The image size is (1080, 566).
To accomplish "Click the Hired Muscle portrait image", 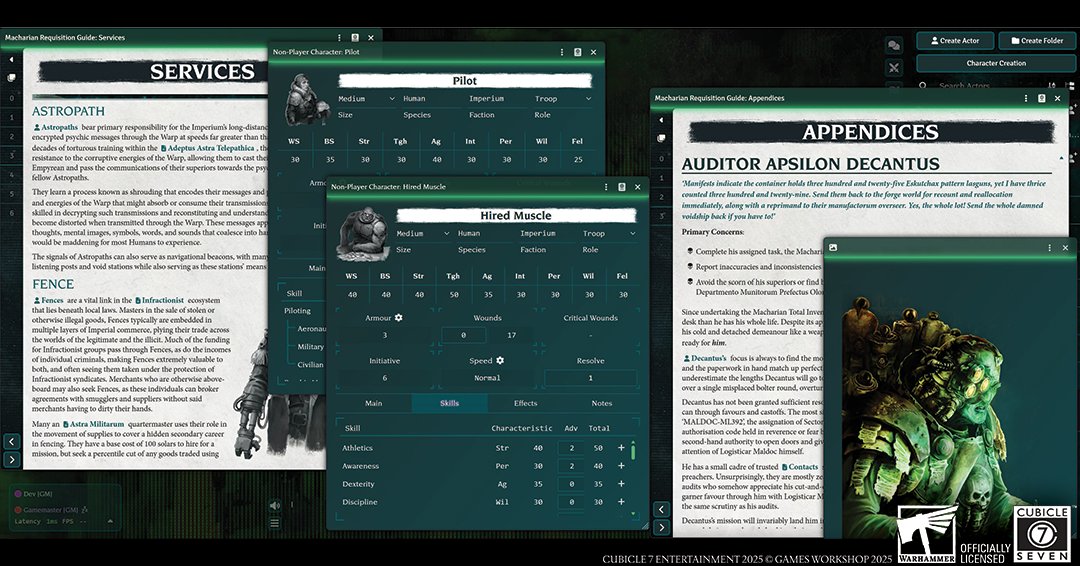I will pos(362,235).
